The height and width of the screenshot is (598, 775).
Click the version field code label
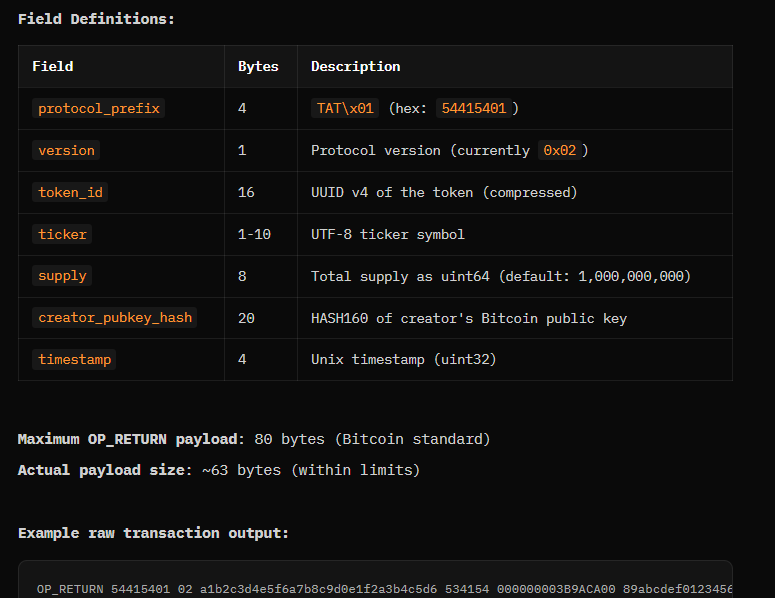[x=66, y=150]
